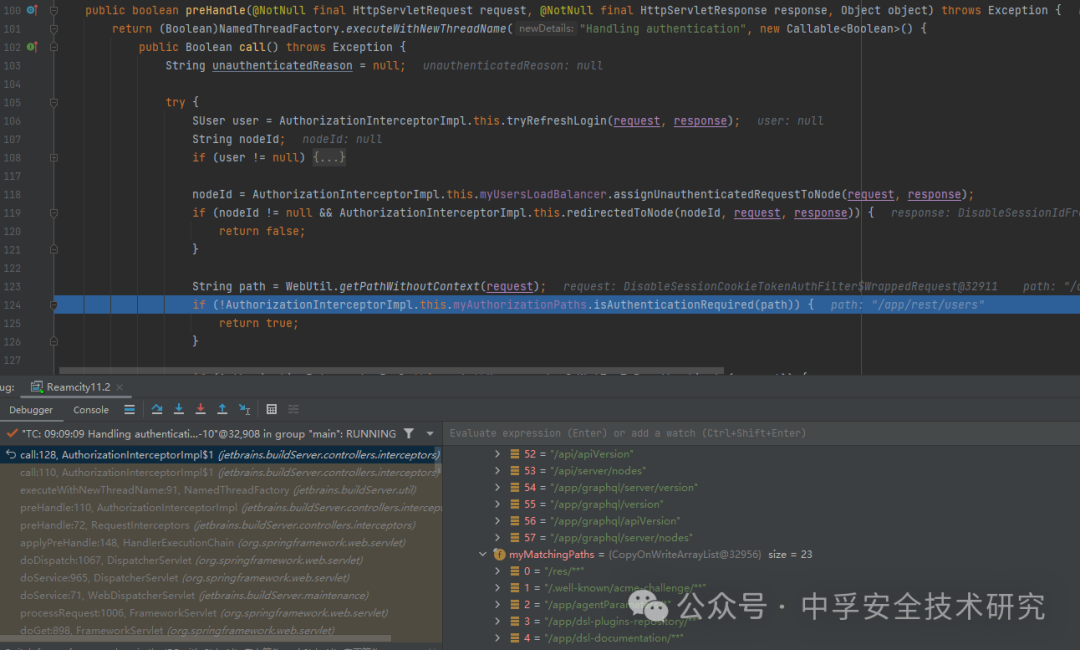Click the element icon beside index 52
This screenshot has width=1080, height=650.
point(515,454)
